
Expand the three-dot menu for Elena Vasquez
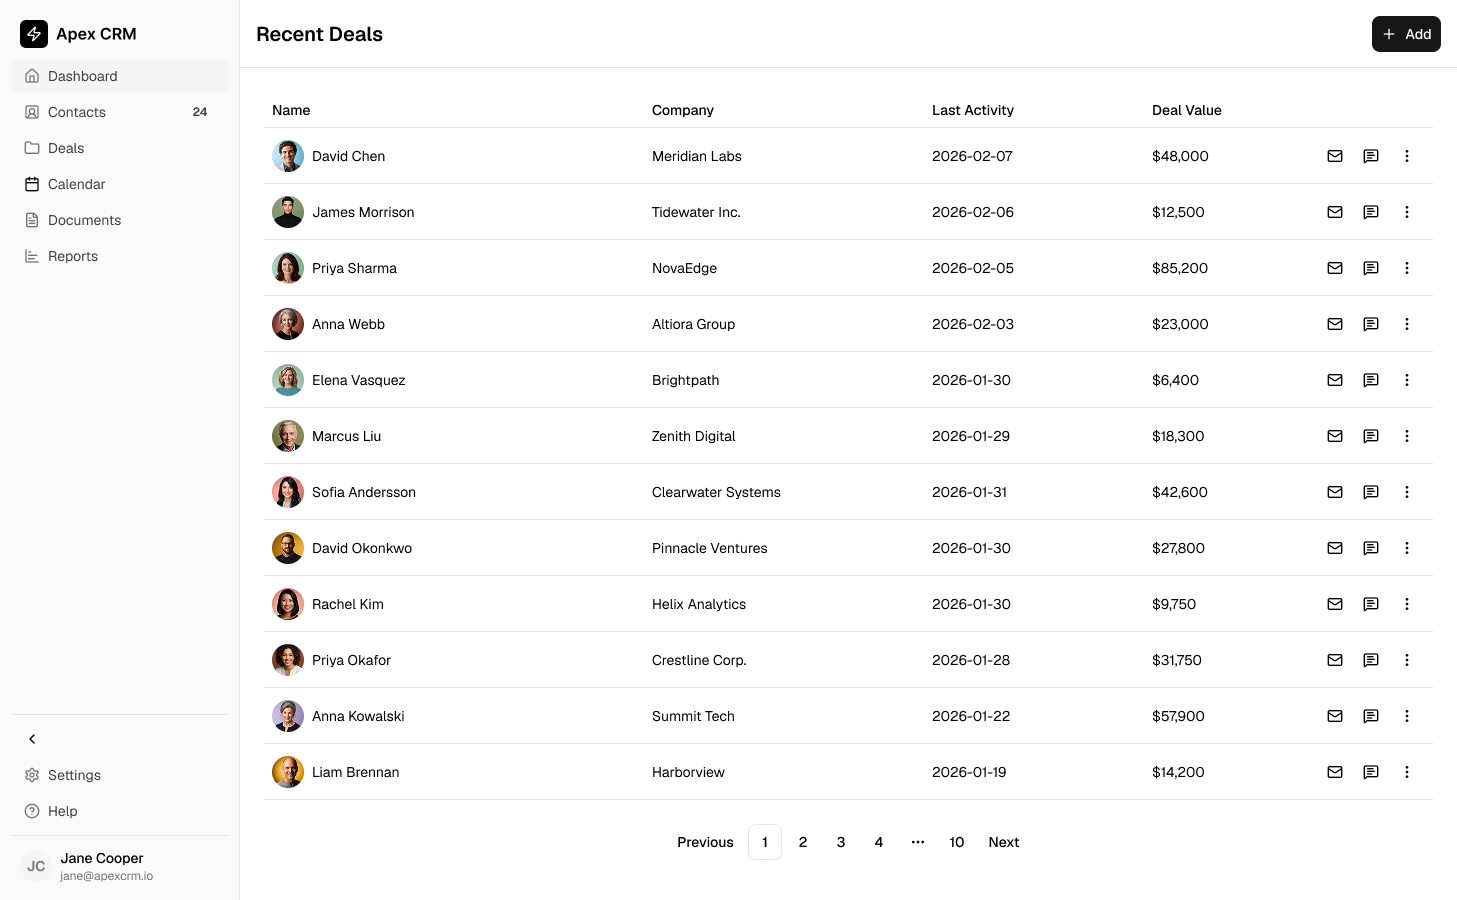pyautogui.click(x=1407, y=380)
